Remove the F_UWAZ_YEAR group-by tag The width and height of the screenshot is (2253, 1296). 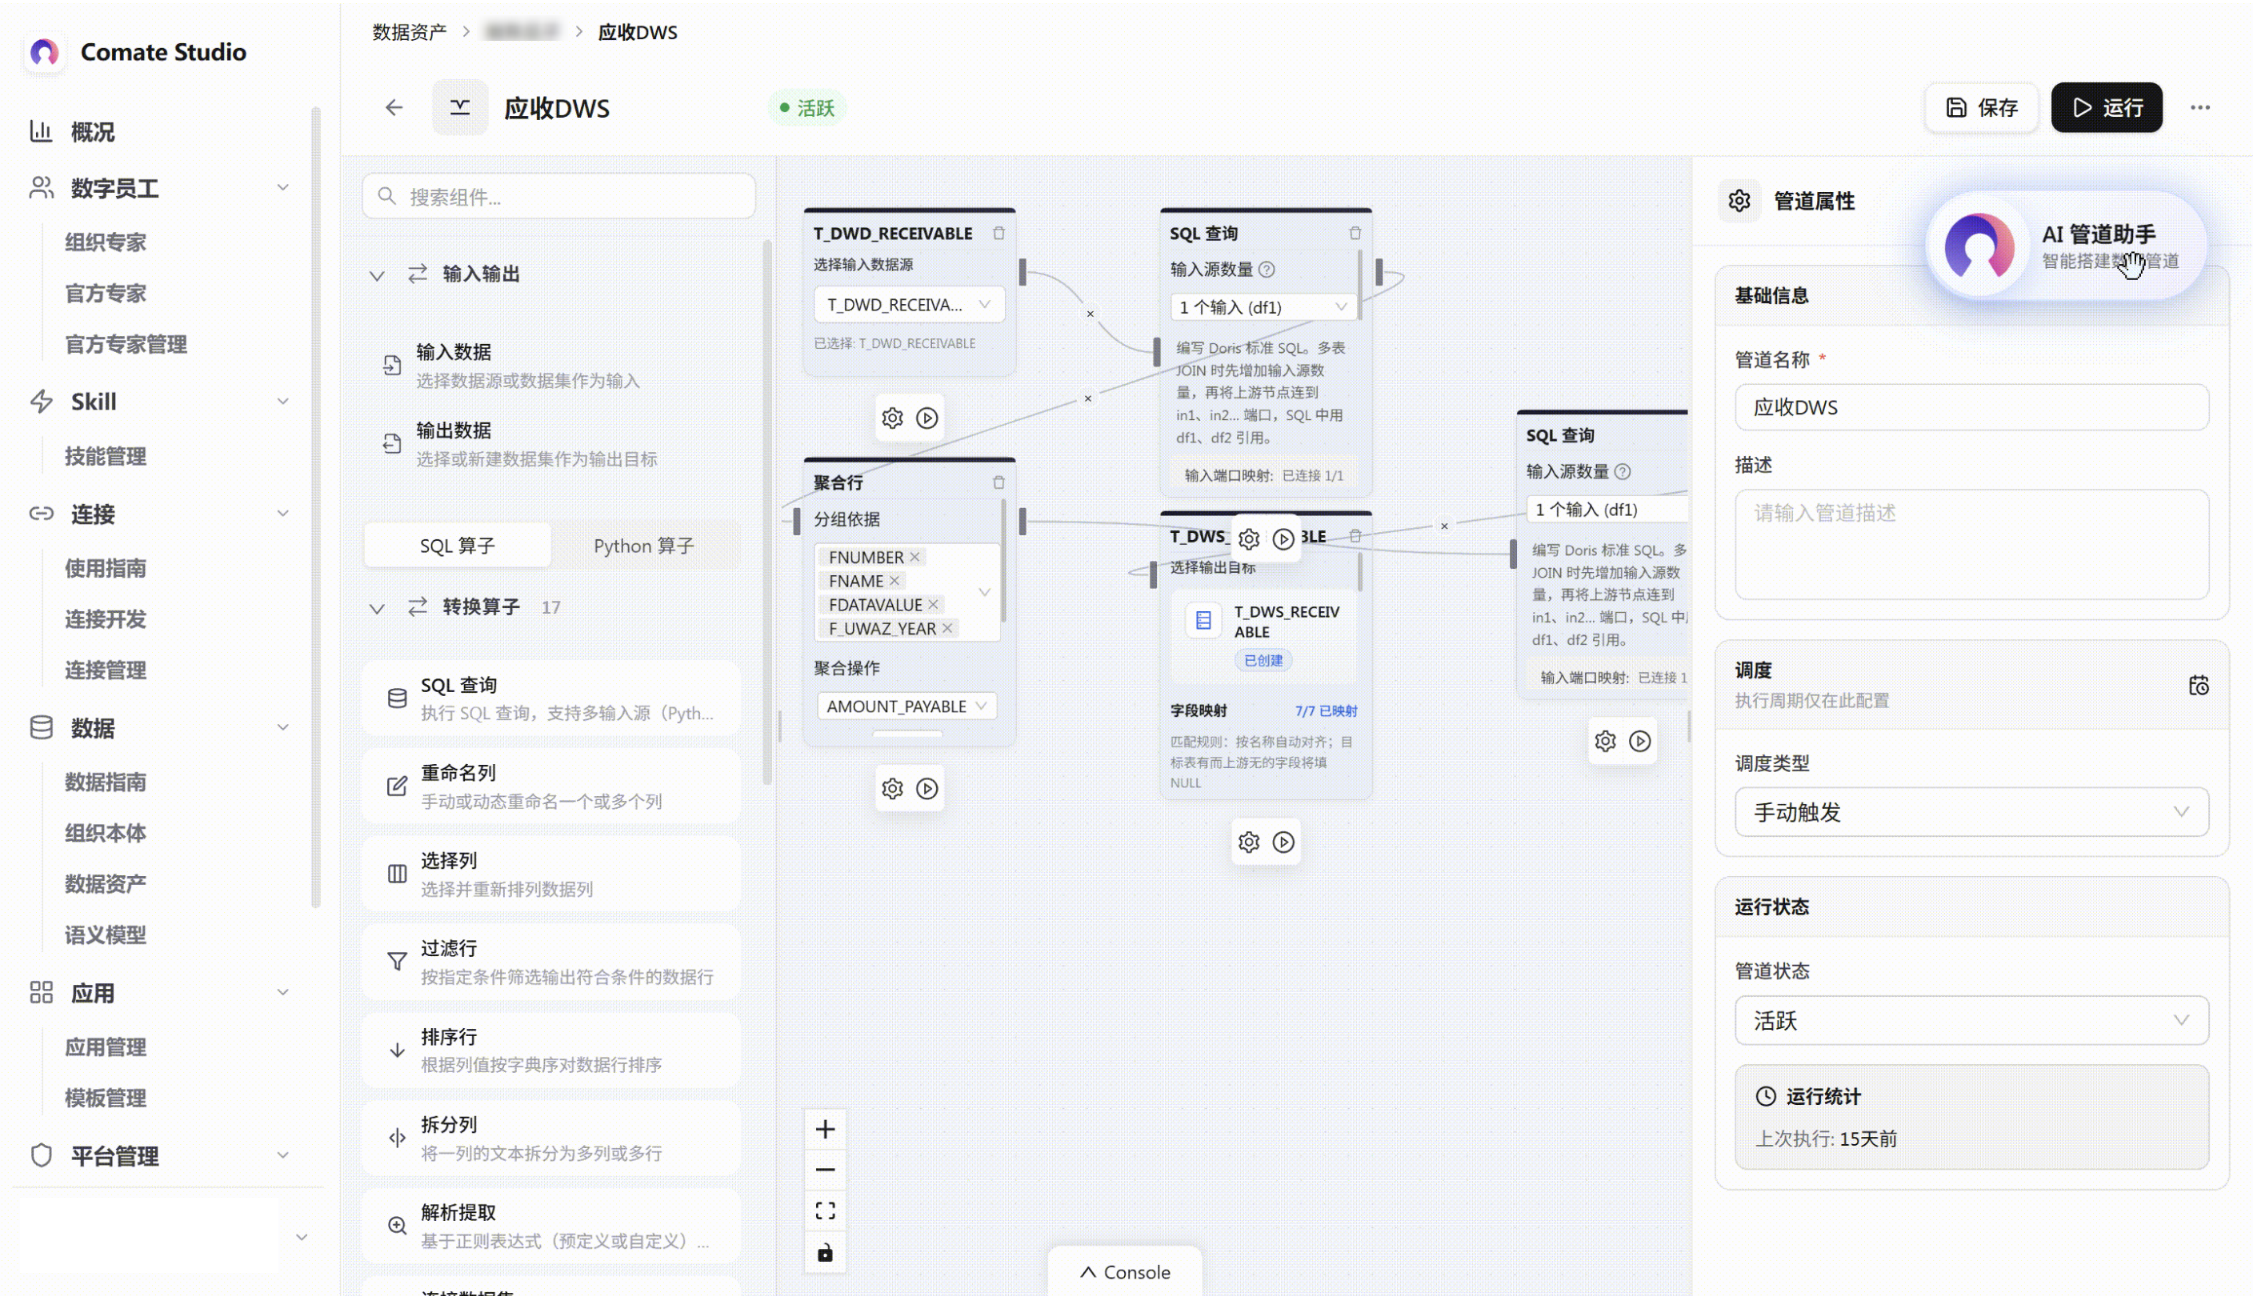pyautogui.click(x=947, y=629)
